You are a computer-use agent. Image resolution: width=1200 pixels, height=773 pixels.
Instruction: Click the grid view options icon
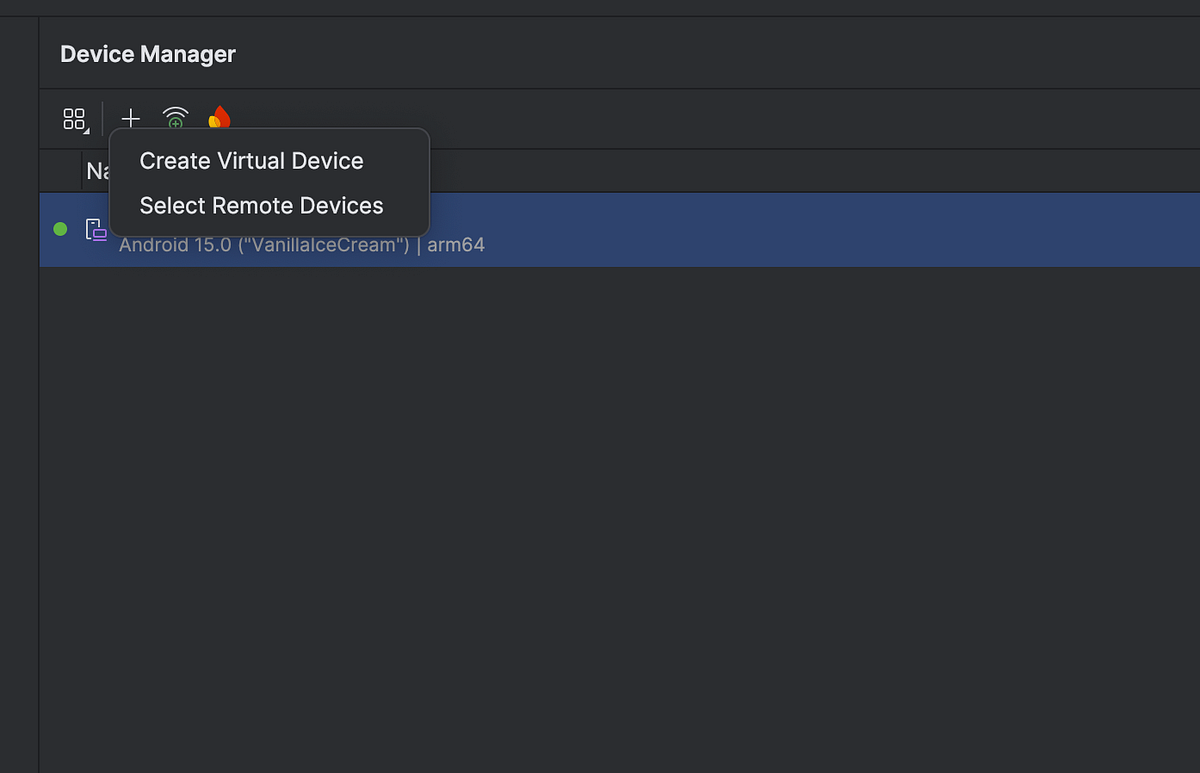click(74, 120)
